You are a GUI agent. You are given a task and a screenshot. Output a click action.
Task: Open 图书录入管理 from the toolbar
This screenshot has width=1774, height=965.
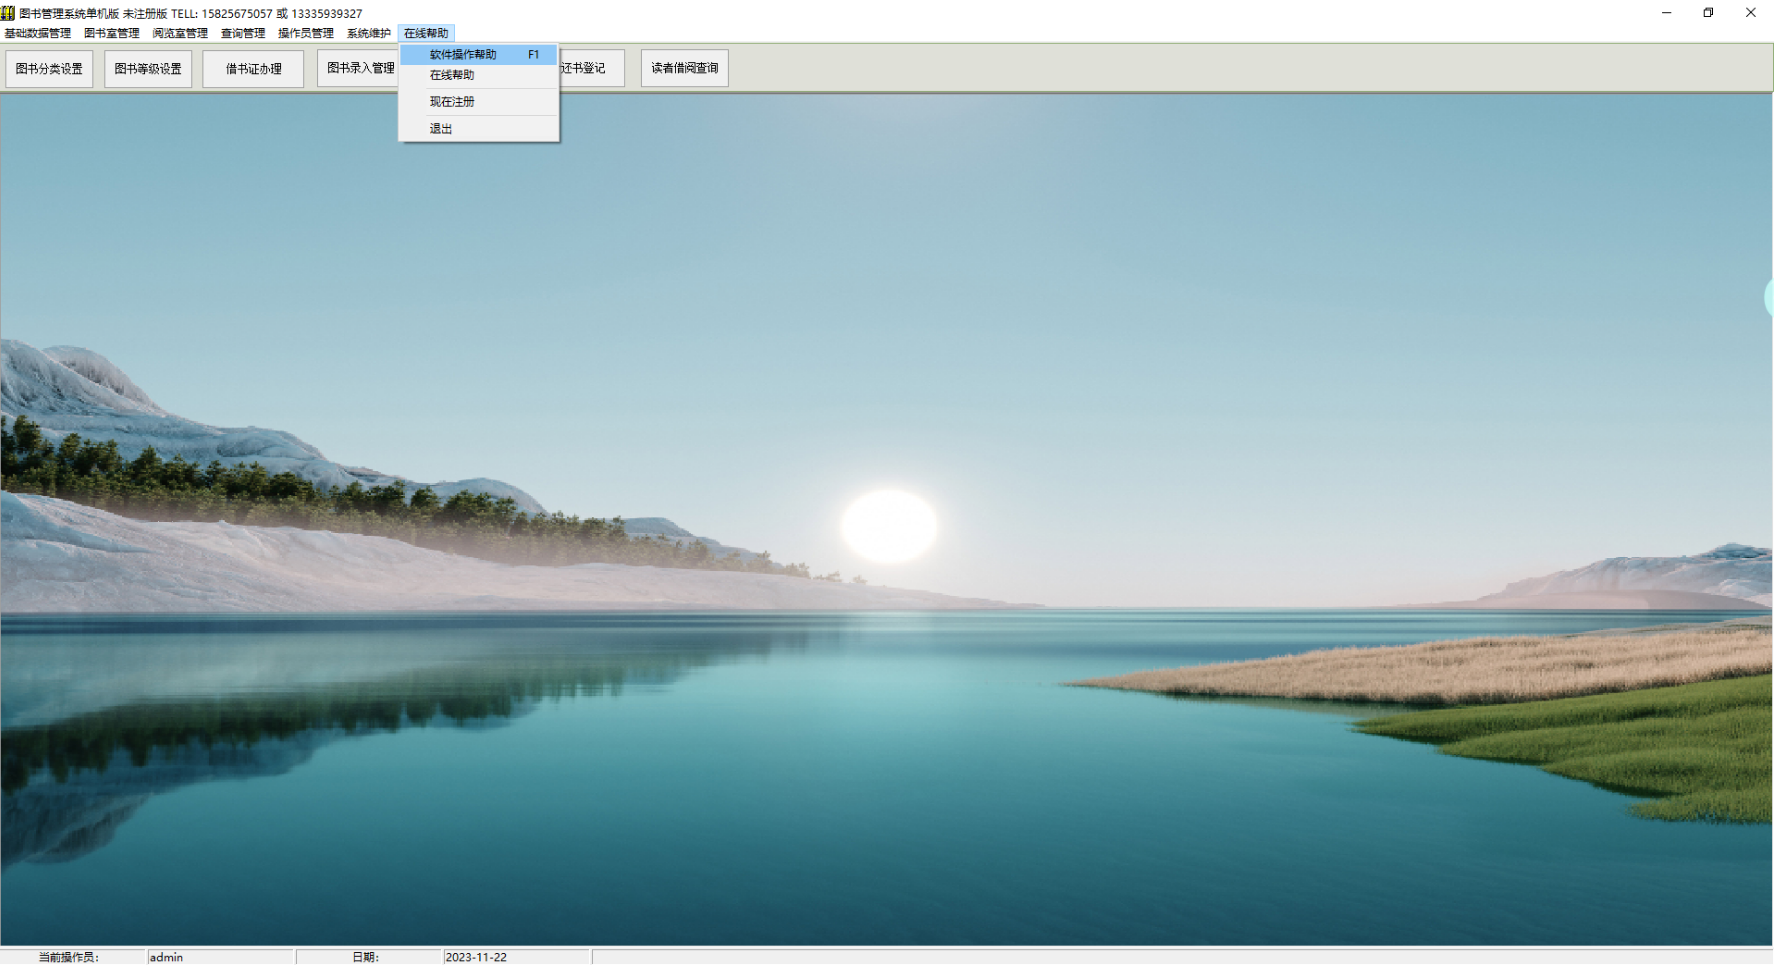358,68
